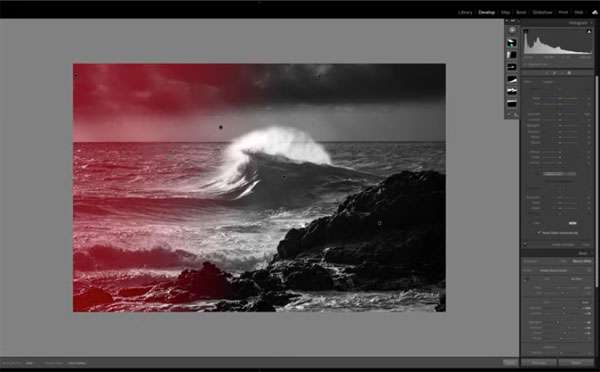600x372 pixels.
Task: Open the mask Color swatch
Action: (572, 223)
